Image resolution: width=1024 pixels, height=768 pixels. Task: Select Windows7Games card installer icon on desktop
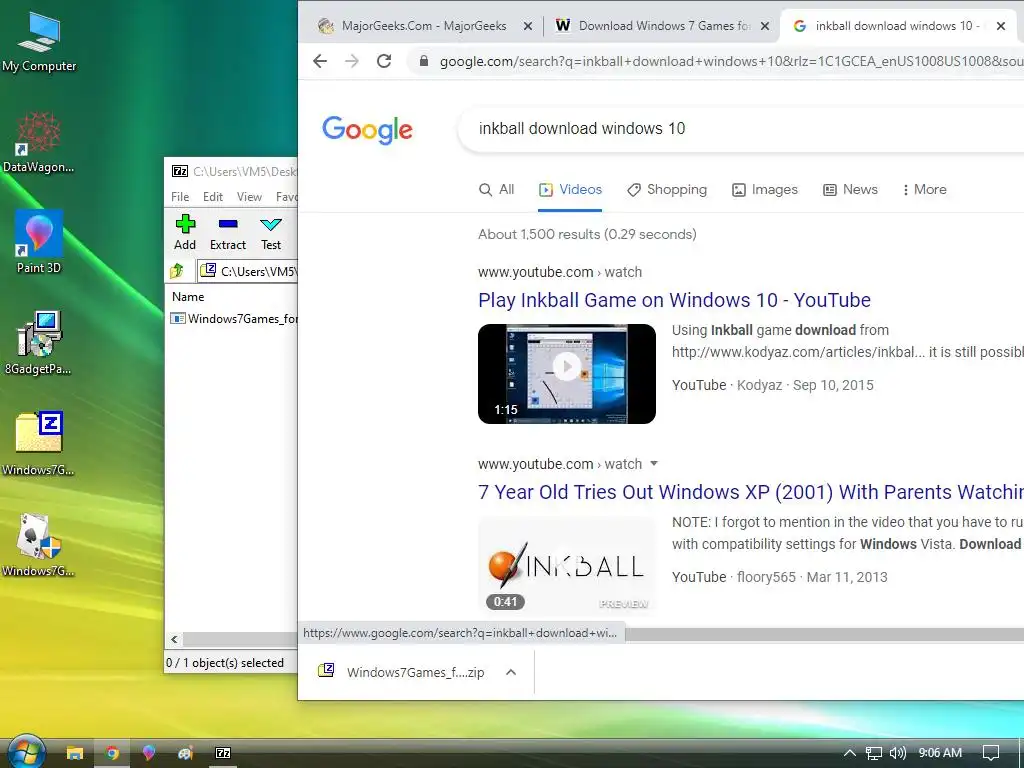point(39,545)
